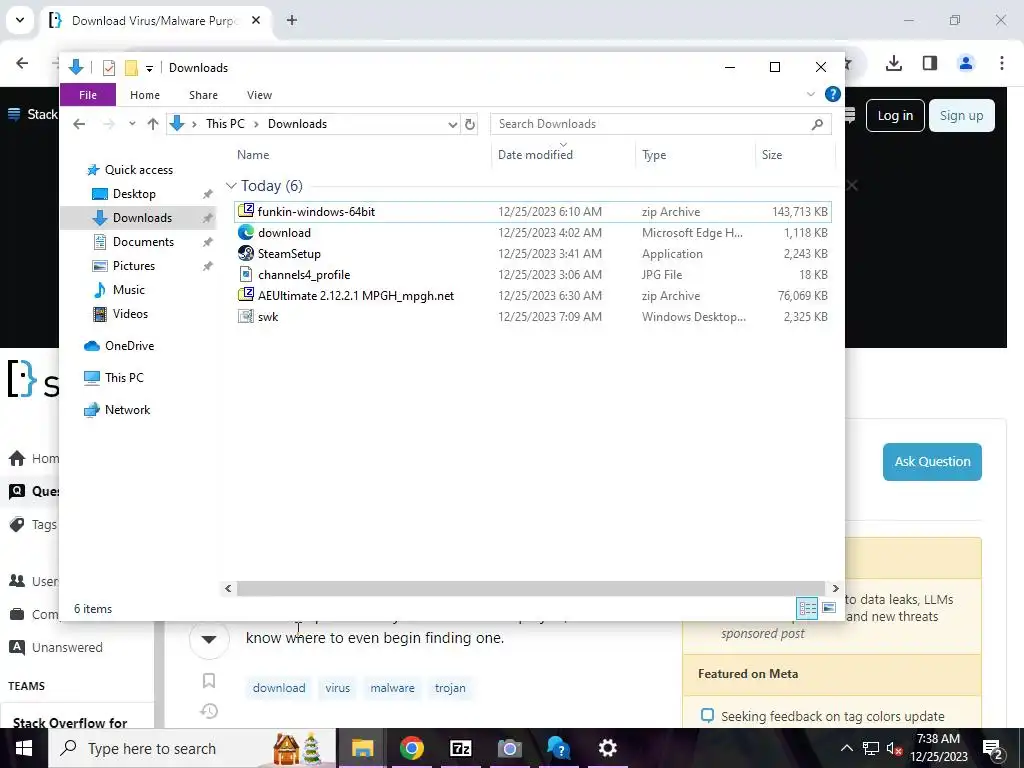The image size is (1024, 768).
Task: Open Chrome profile avatar
Action: (x=966, y=63)
